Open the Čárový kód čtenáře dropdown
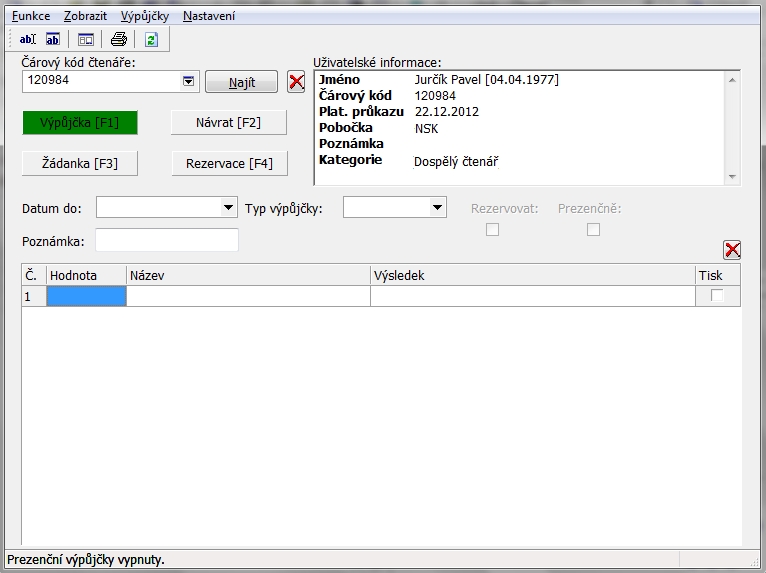 click(188, 82)
